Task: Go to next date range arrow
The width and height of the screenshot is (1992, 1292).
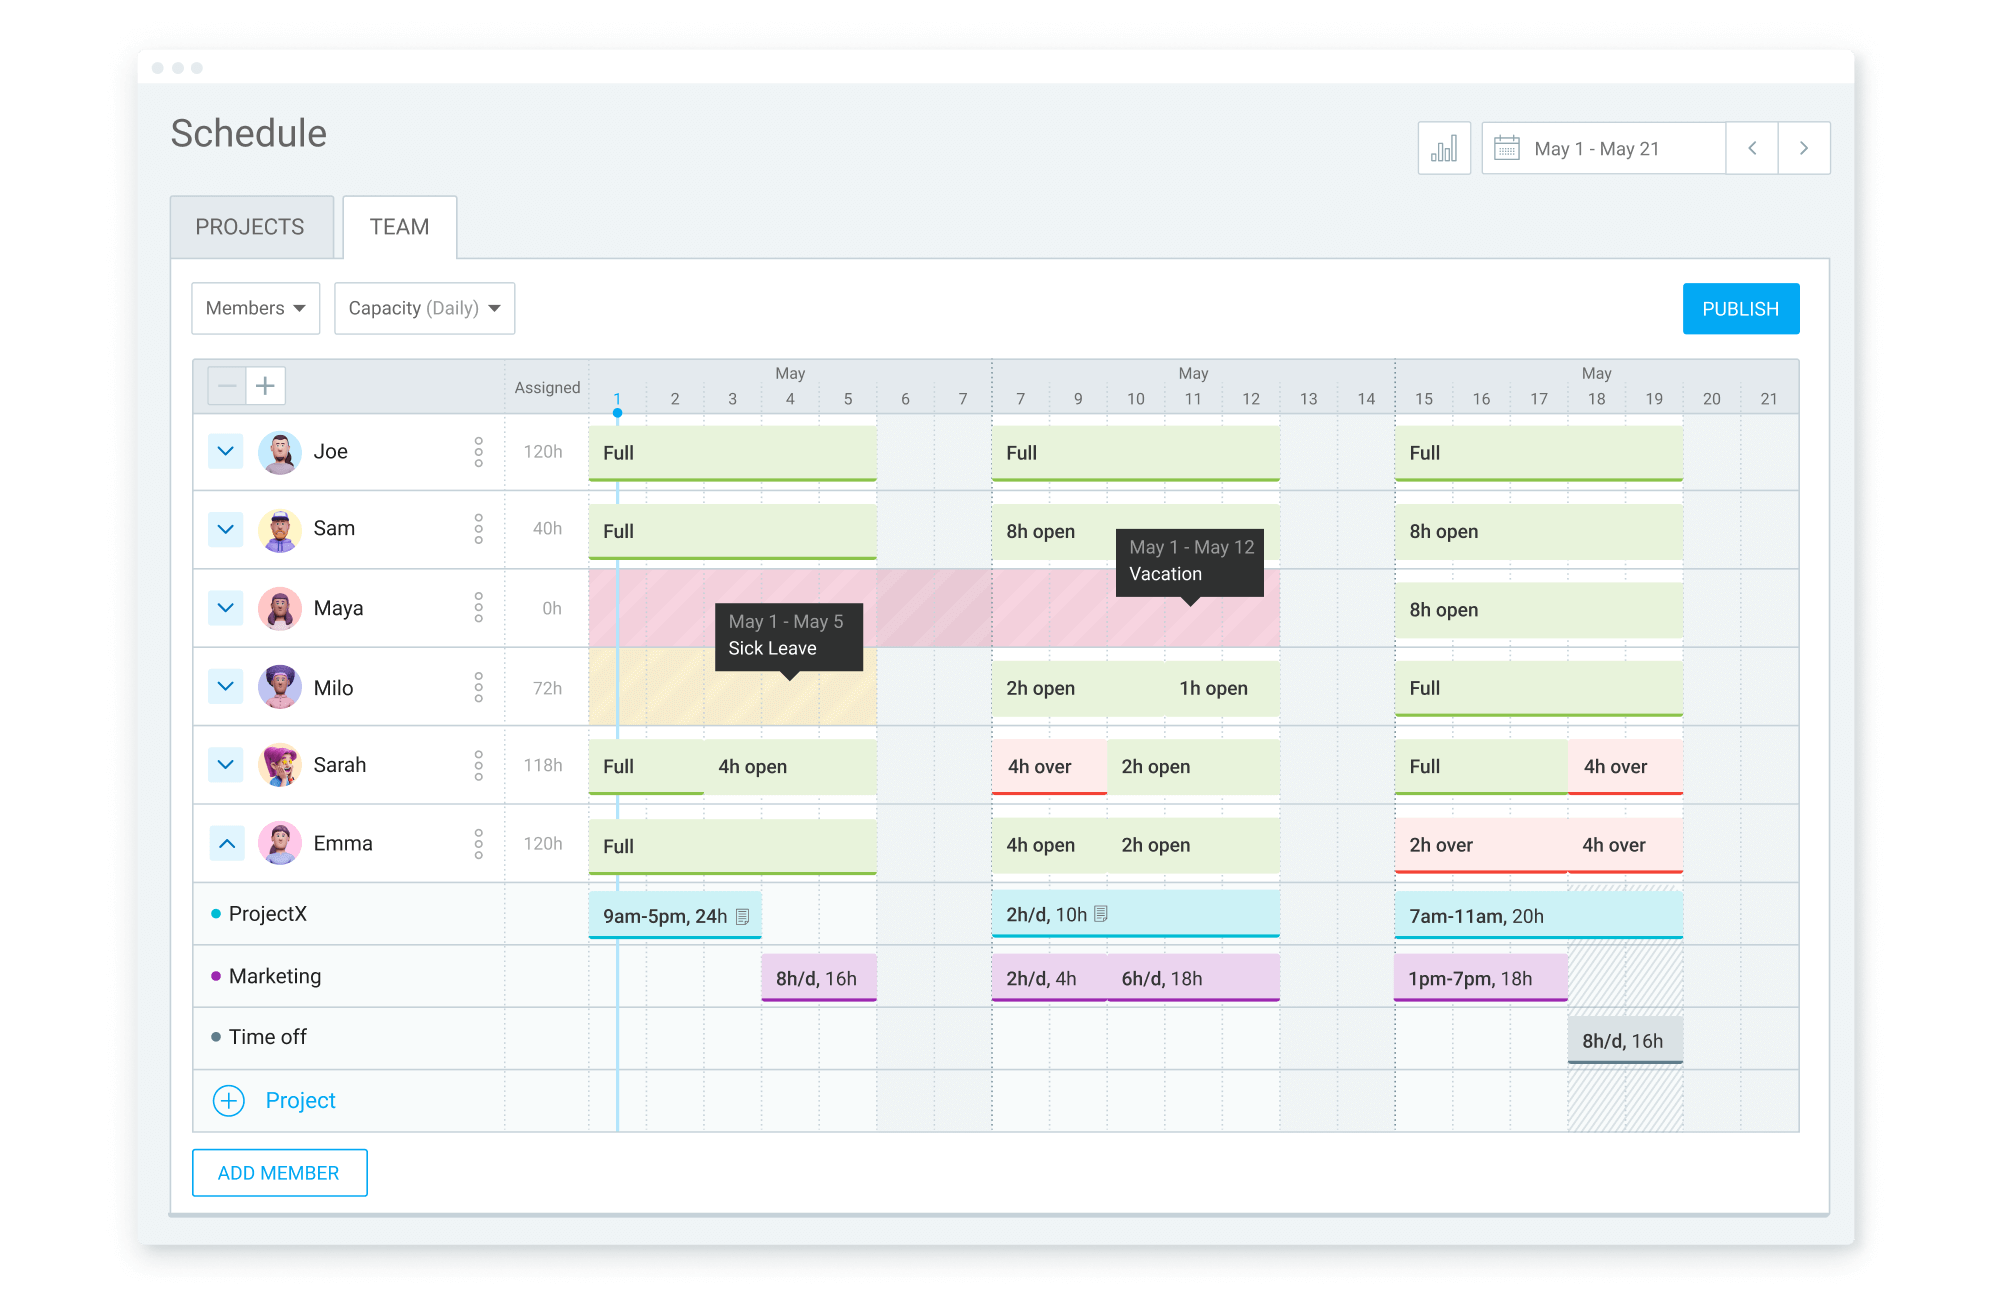Action: (x=1804, y=149)
